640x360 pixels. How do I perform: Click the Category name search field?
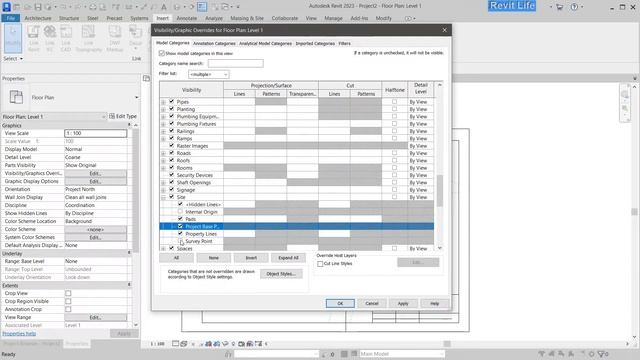click(236, 63)
